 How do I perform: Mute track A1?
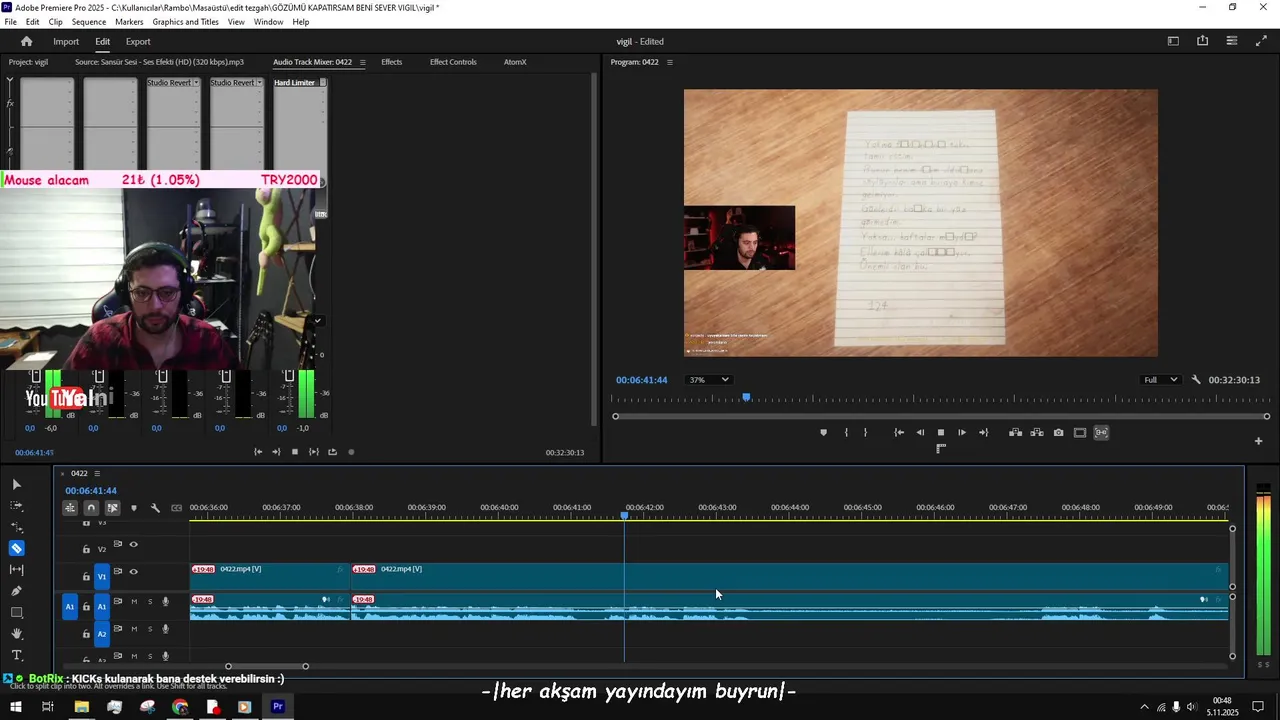[134, 602]
